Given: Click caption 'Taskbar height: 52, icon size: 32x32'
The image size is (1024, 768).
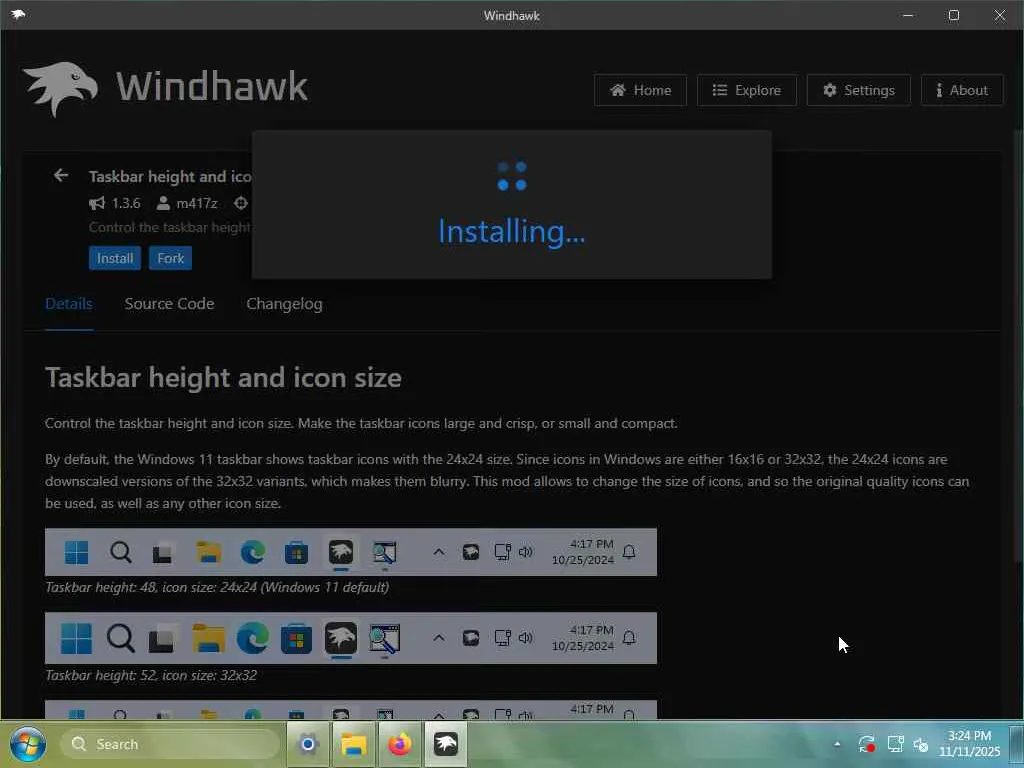Looking at the screenshot, I should [151, 675].
